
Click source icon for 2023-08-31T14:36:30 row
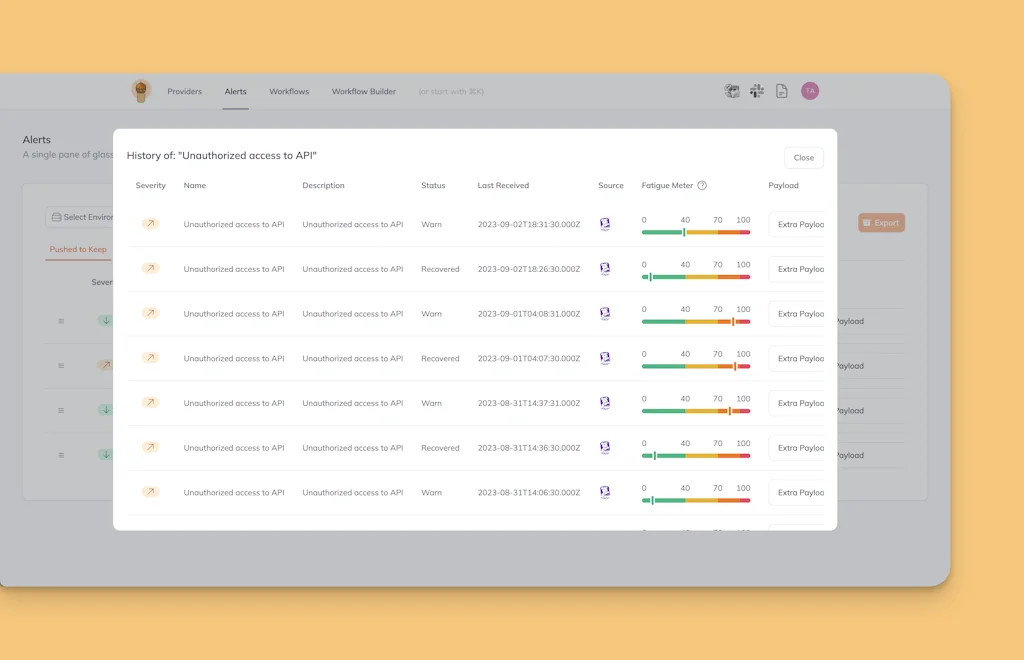[605, 448]
